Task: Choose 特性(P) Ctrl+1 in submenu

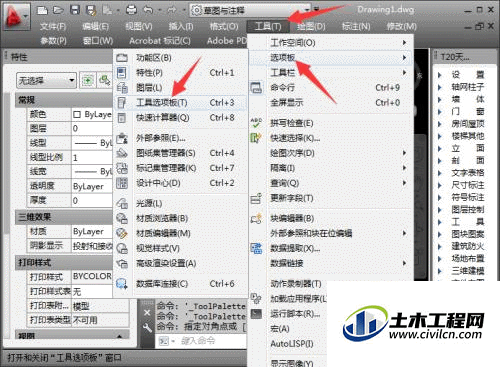Action: click(x=181, y=73)
